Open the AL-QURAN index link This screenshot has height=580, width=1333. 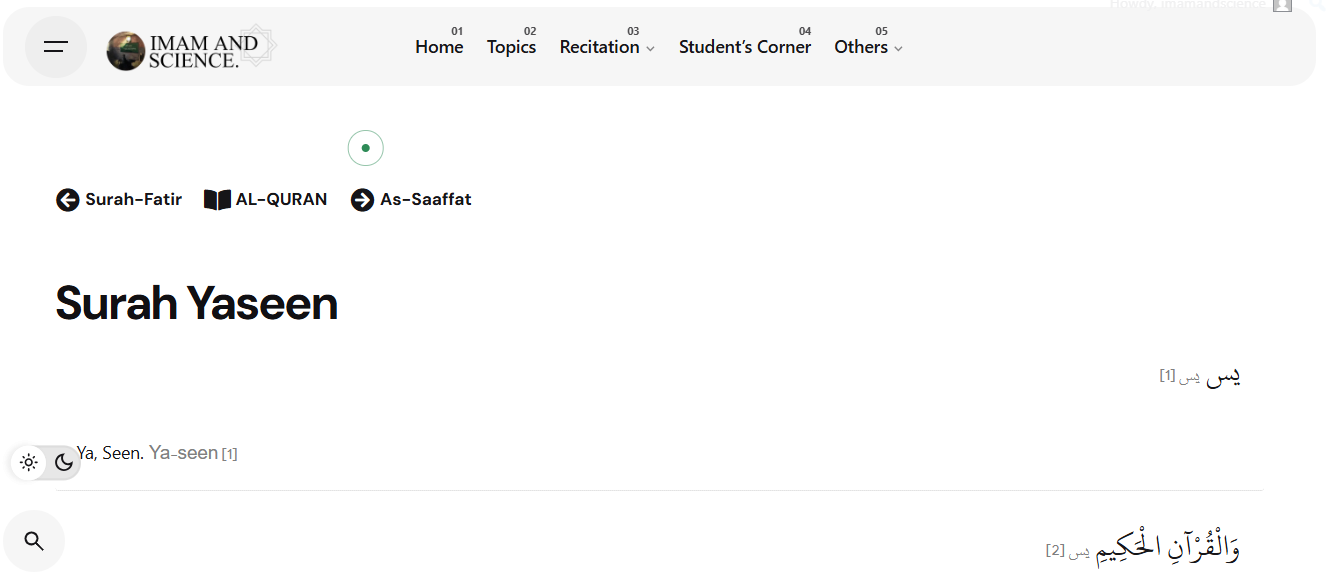281,200
